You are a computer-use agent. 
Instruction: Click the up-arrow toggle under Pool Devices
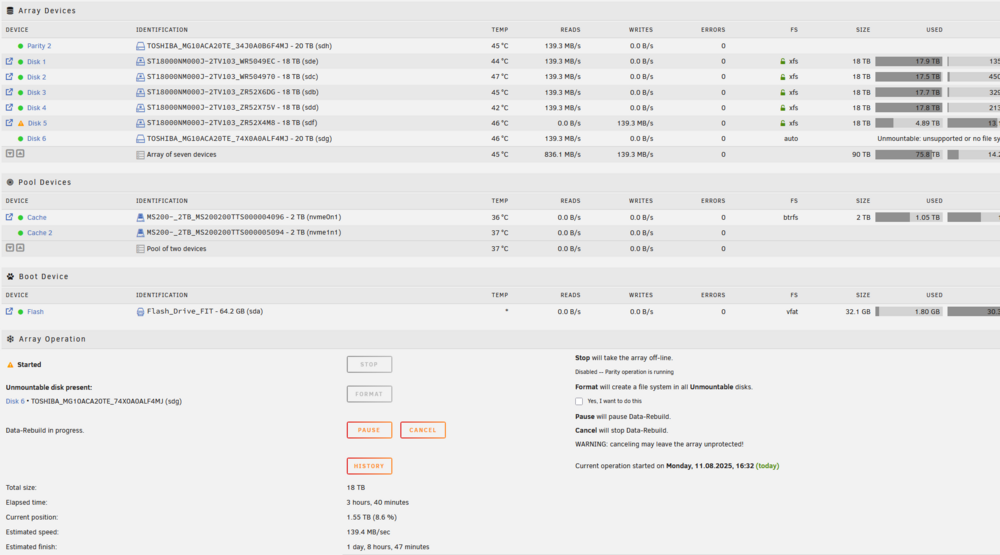[x=20, y=248]
